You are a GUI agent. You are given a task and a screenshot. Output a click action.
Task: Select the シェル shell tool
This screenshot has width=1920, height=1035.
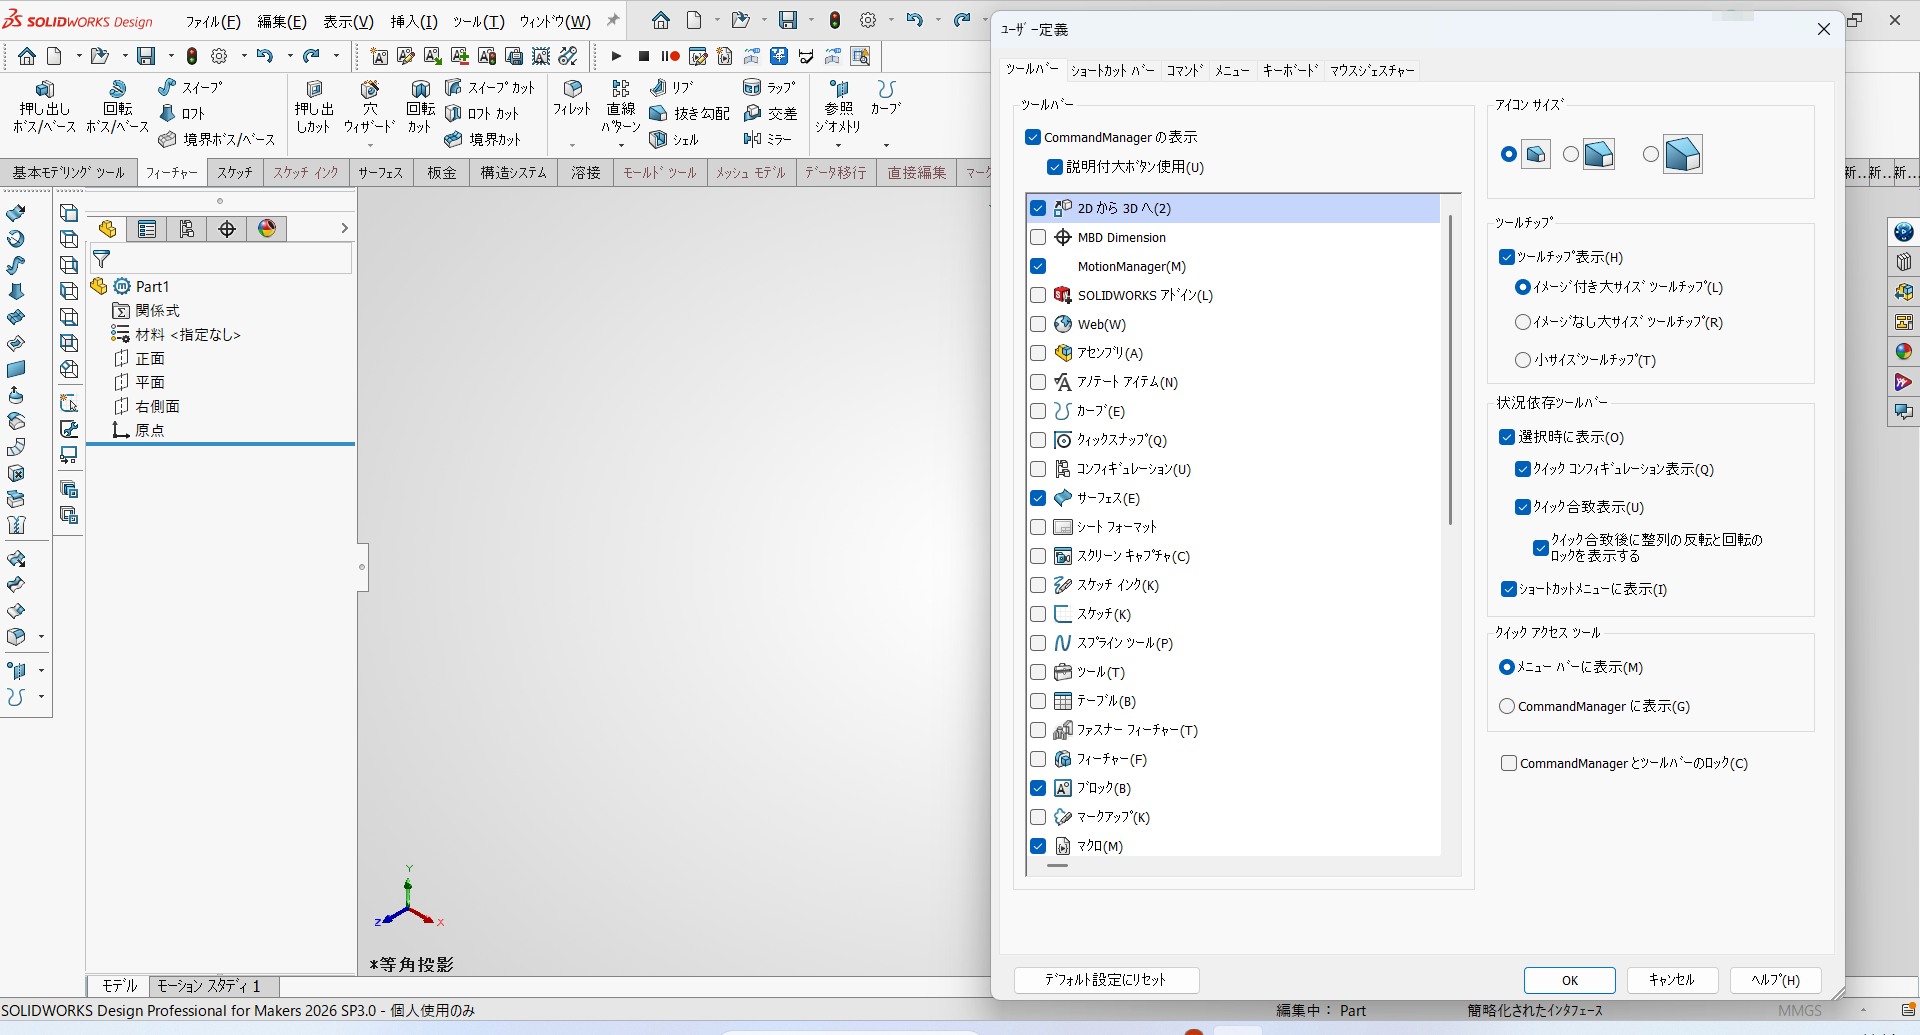click(x=674, y=140)
